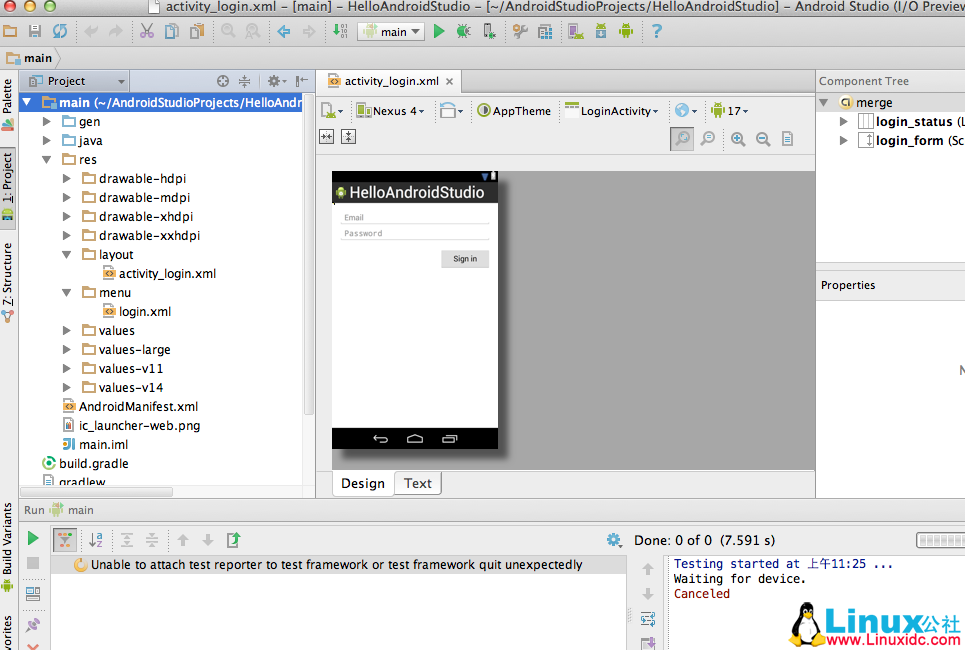Click the designer zoom out magnifier
Screen dimensions: 965x650
coord(763,139)
